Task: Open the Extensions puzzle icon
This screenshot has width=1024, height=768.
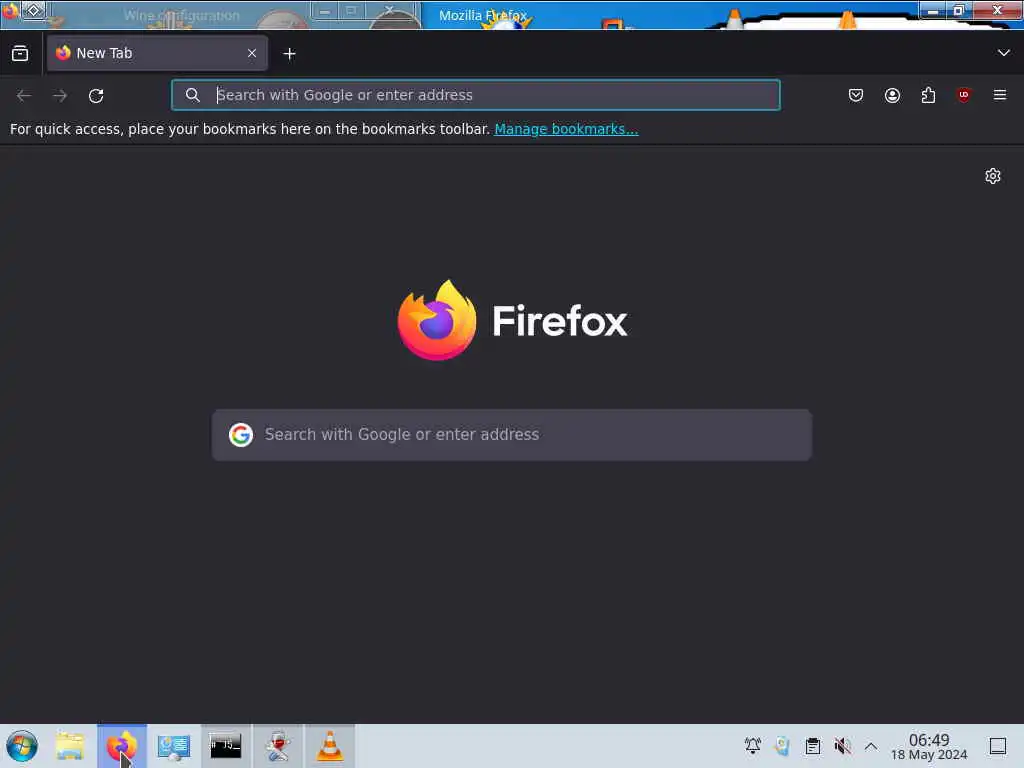Action: (928, 95)
